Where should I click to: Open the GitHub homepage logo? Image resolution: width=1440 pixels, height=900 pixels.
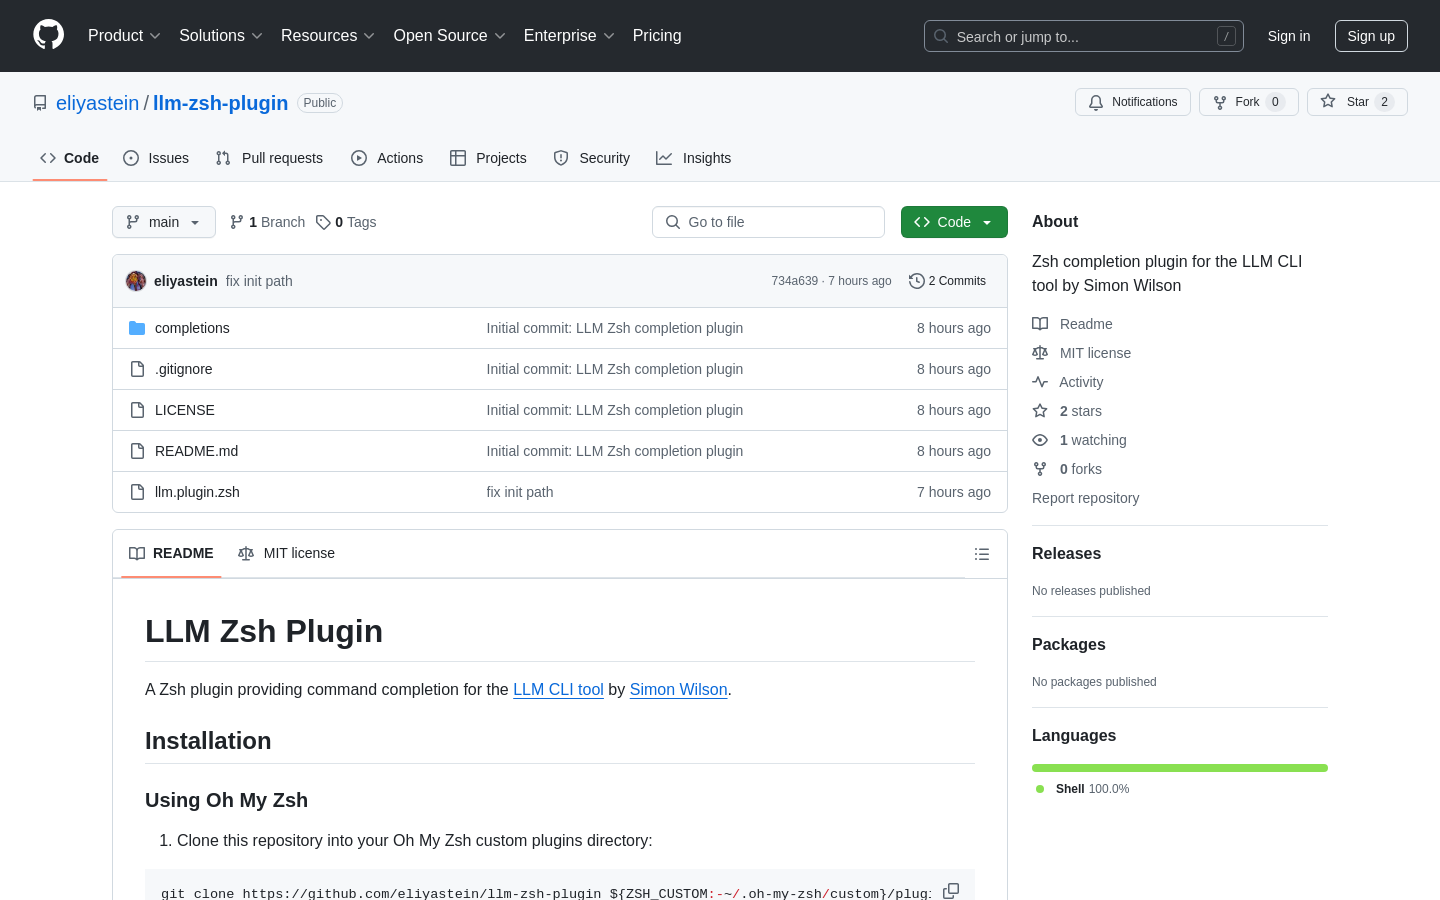pyautogui.click(x=48, y=35)
